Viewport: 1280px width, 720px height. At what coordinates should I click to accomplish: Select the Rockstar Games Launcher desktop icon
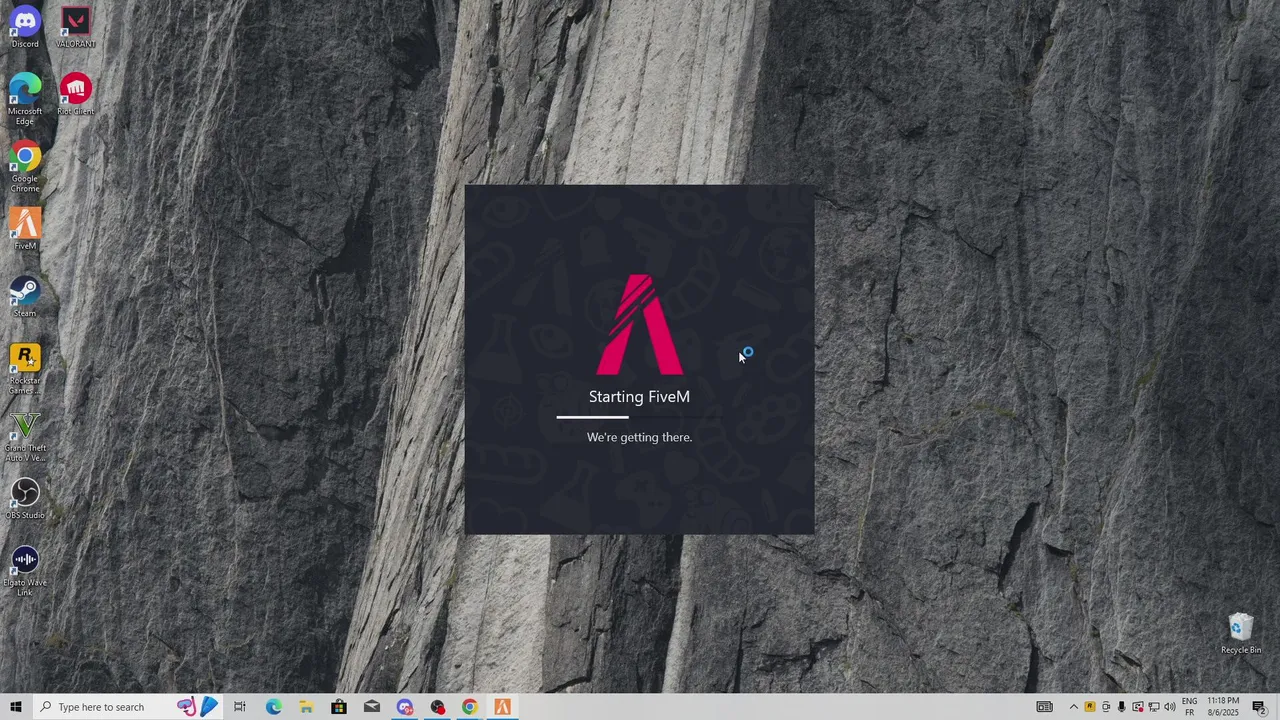[25, 369]
